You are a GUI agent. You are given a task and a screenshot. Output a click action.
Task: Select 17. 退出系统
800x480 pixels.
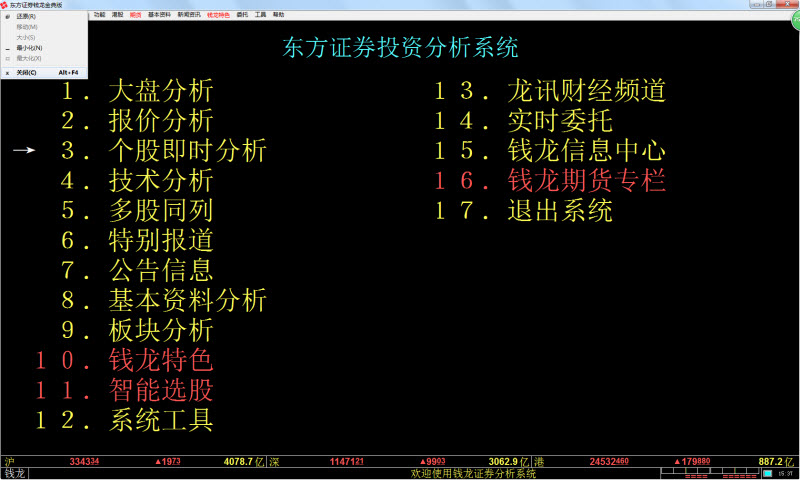point(523,211)
